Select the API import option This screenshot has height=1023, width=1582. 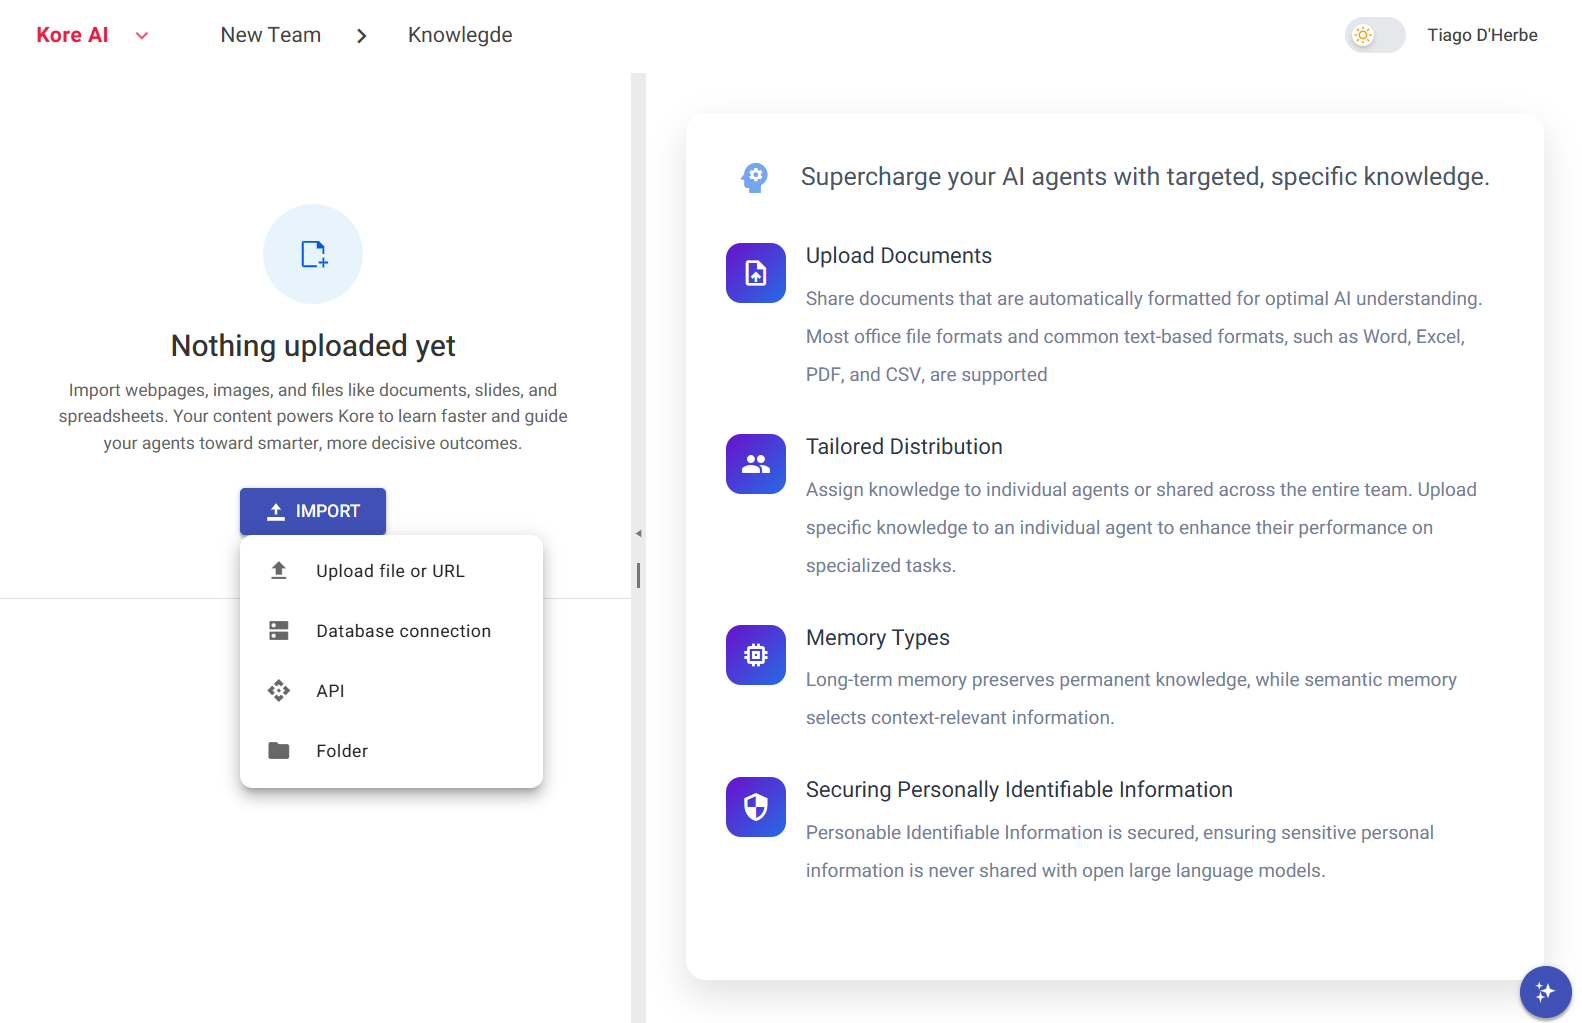click(x=330, y=691)
